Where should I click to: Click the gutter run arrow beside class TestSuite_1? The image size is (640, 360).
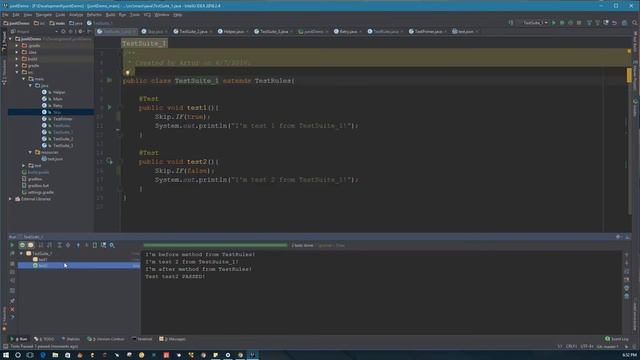109,80
